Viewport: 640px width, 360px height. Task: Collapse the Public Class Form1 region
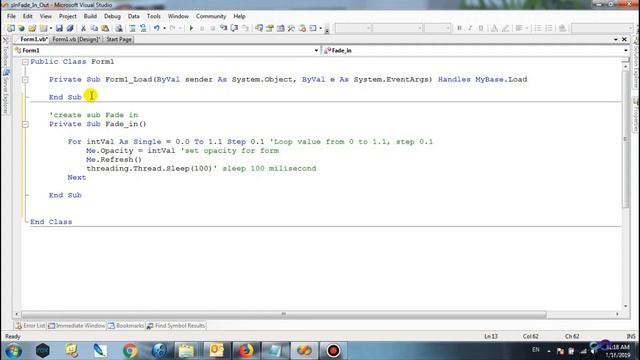pos(25,62)
